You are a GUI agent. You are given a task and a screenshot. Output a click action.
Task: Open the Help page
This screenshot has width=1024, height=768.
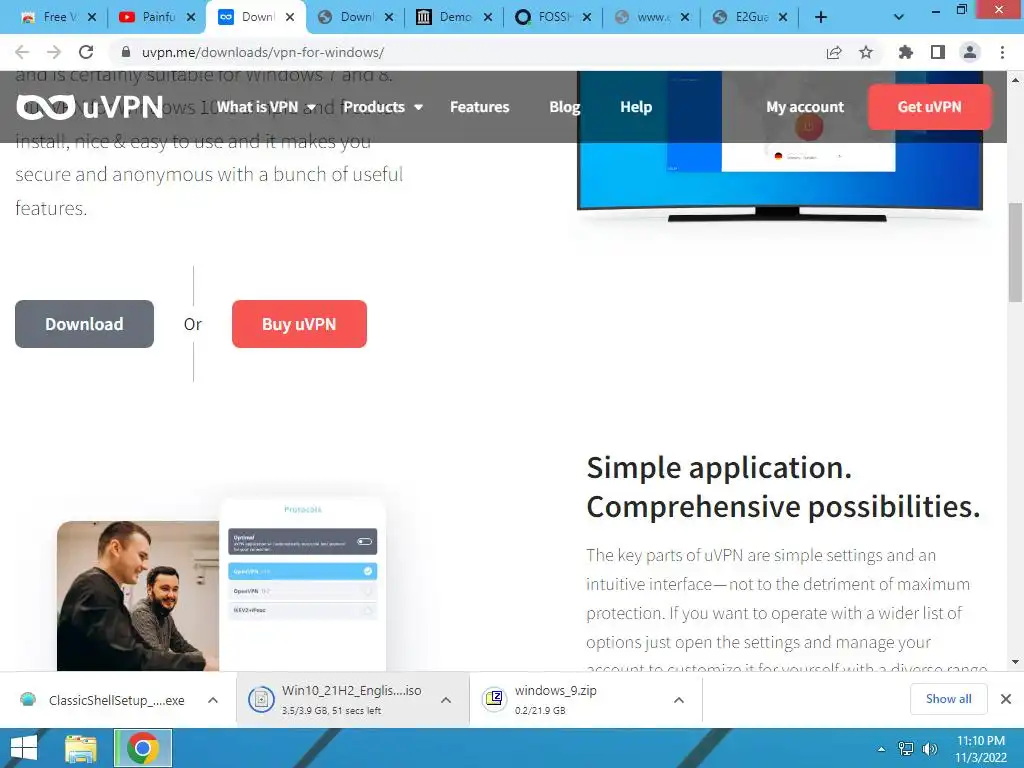(x=635, y=107)
